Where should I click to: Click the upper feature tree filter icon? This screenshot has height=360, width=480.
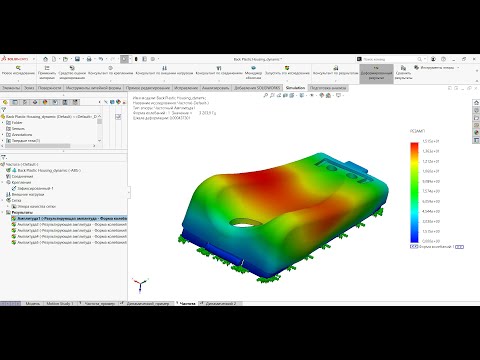click(4, 110)
